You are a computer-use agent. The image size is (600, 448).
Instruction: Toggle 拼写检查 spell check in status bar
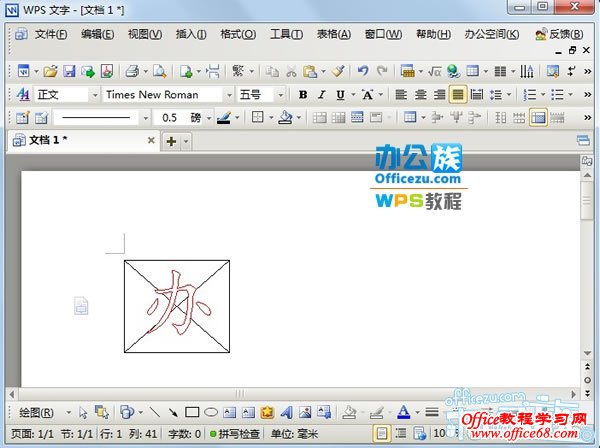pos(235,433)
